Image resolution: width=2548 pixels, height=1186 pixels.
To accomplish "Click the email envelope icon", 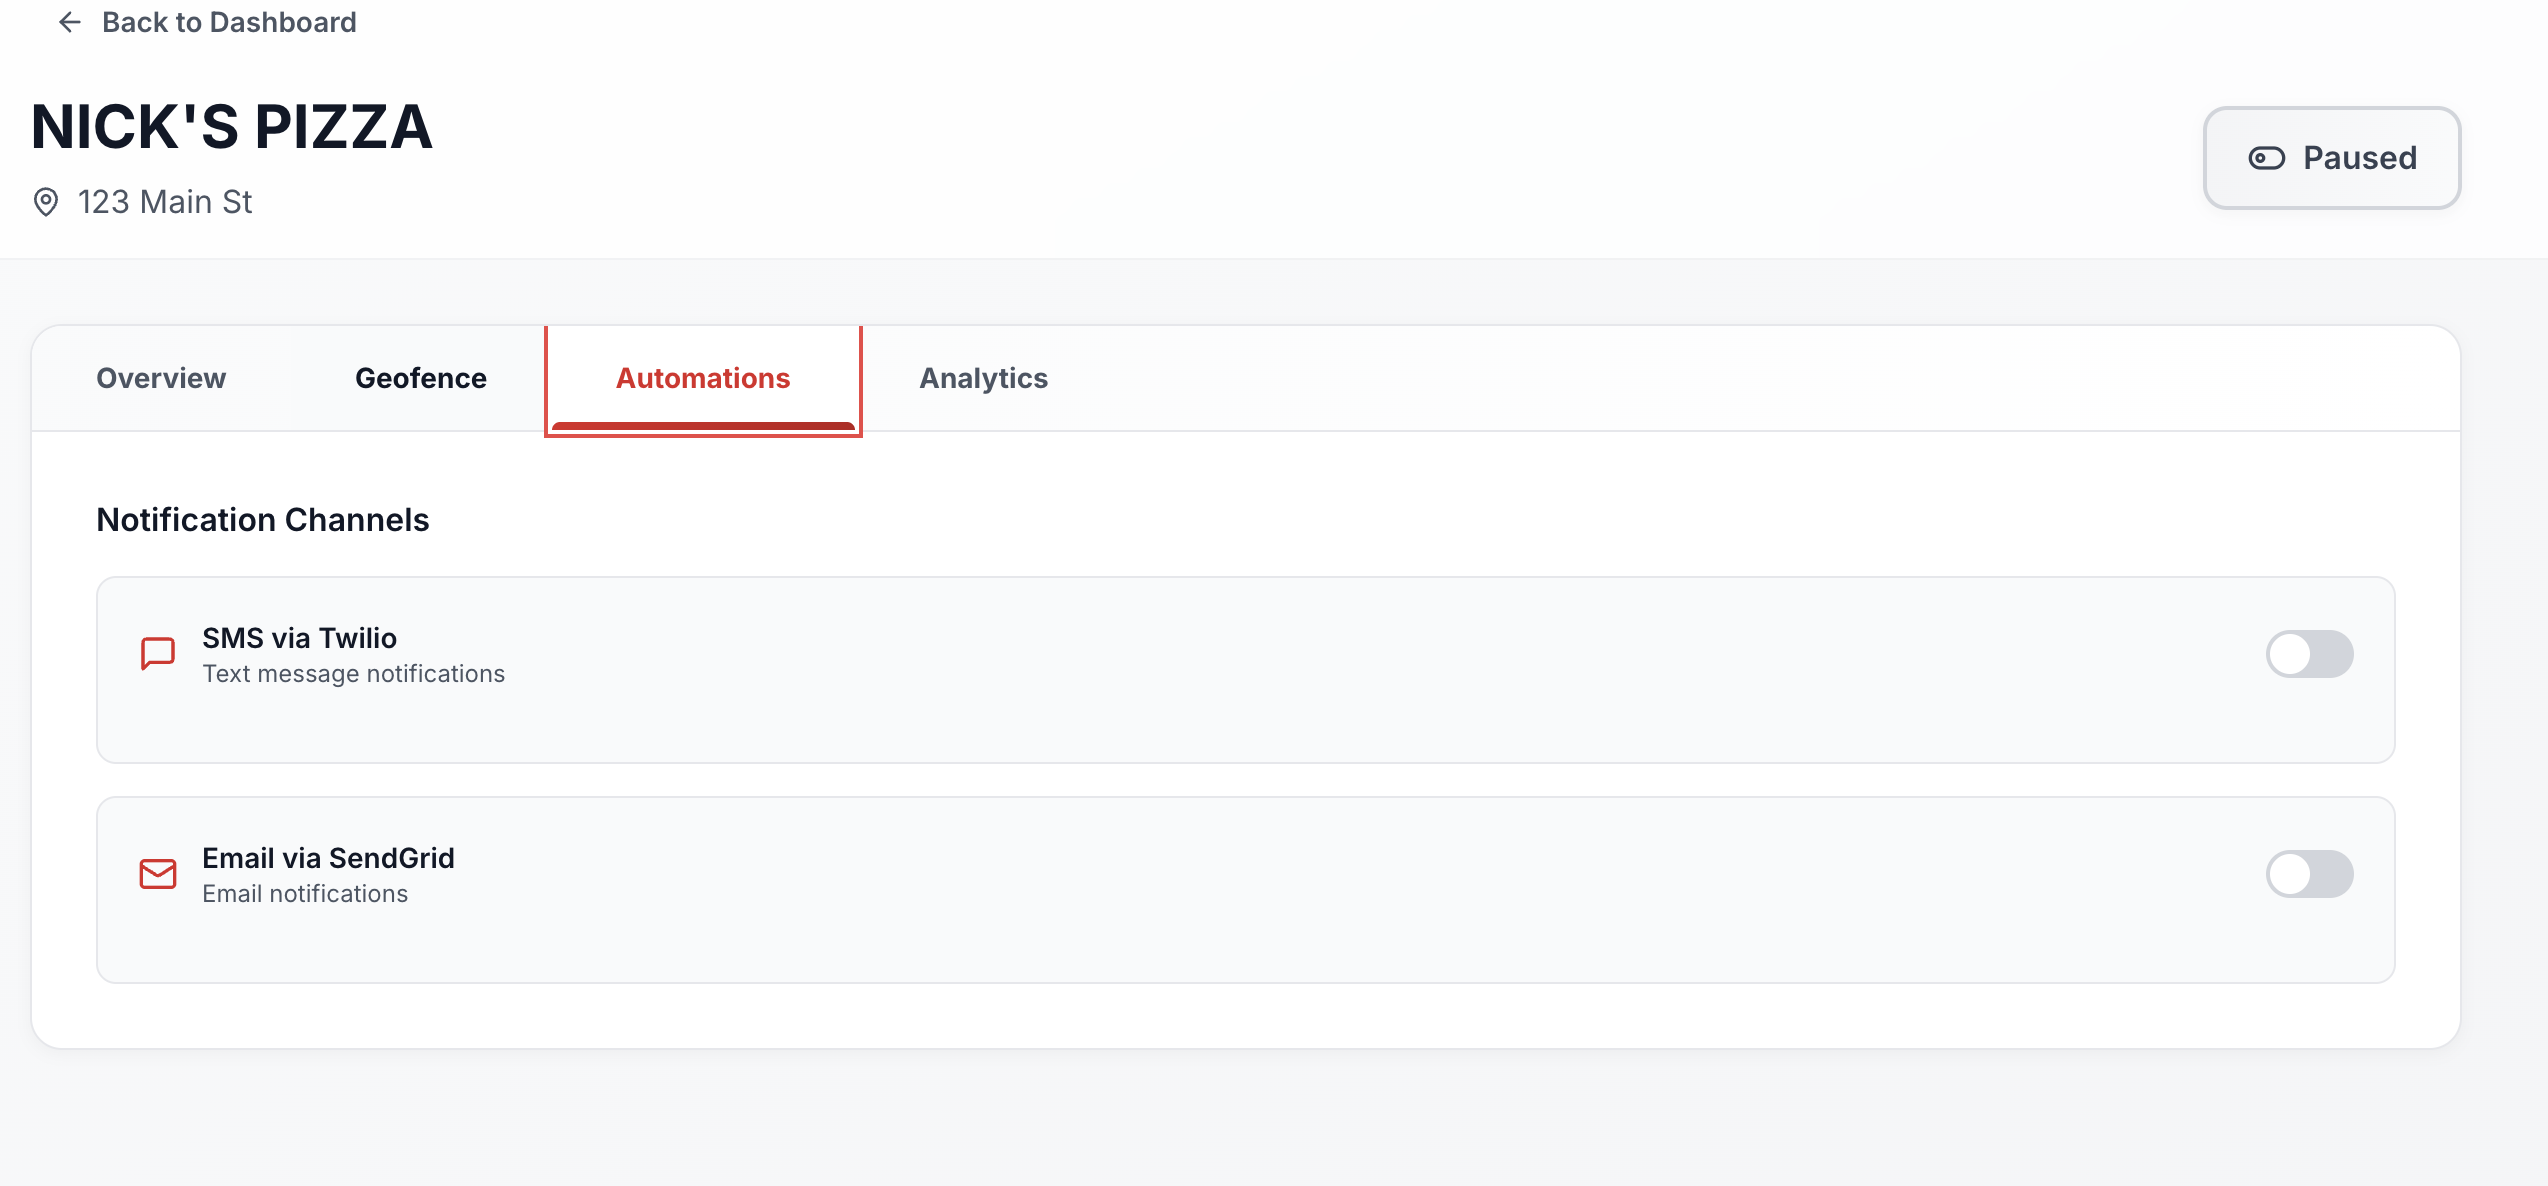I will pyautogui.click(x=158, y=874).
